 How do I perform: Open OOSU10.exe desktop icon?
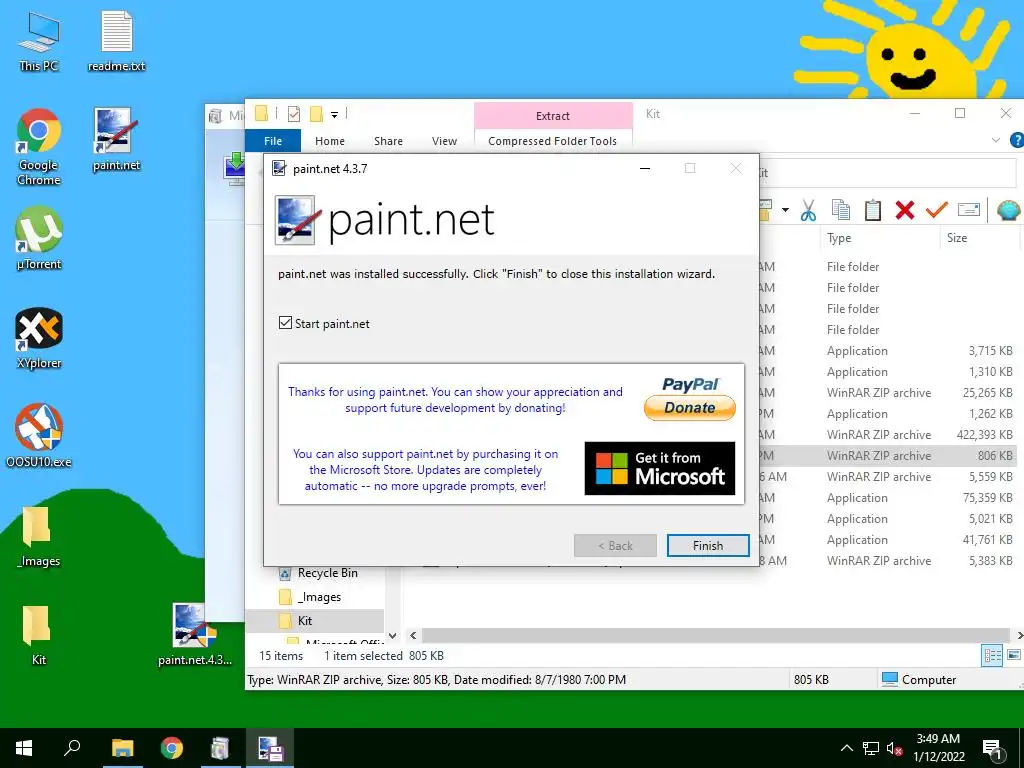pos(39,436)
